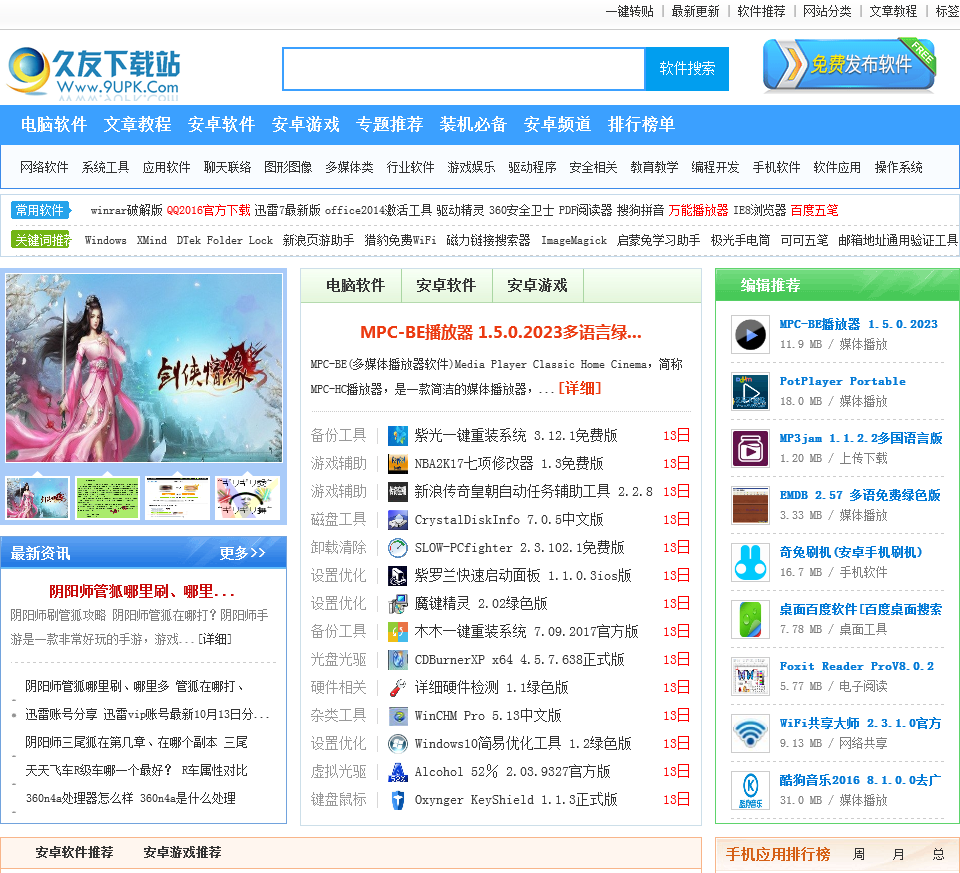Click the EMDB app icon
Image resolution: width=960 pixels, height=873 pixels.
click(x=750, y=506)
